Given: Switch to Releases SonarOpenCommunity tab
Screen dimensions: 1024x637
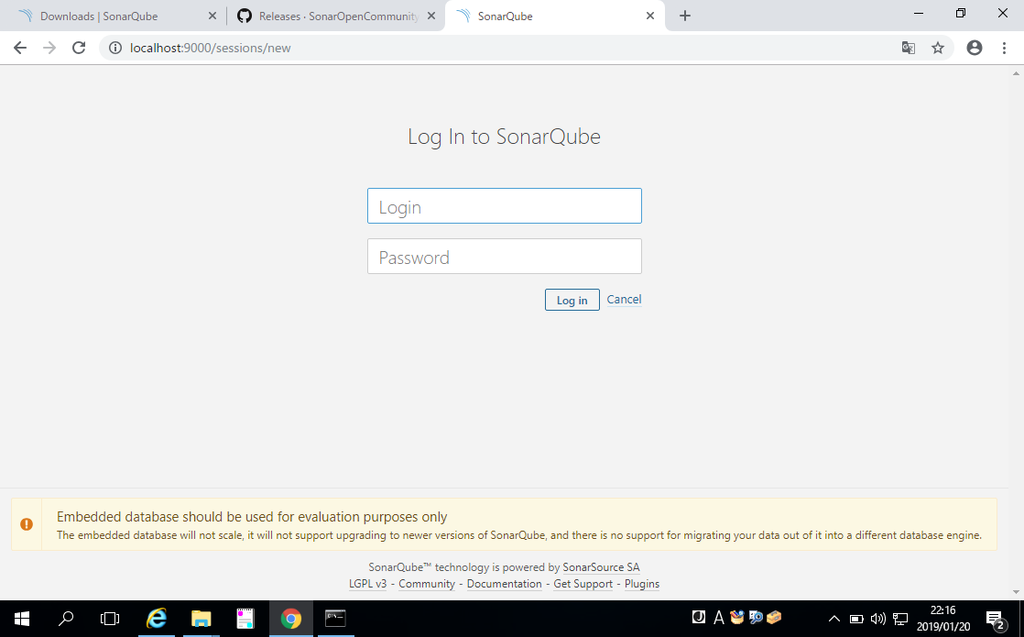Looking at the screenshot, I should point(337,16).
